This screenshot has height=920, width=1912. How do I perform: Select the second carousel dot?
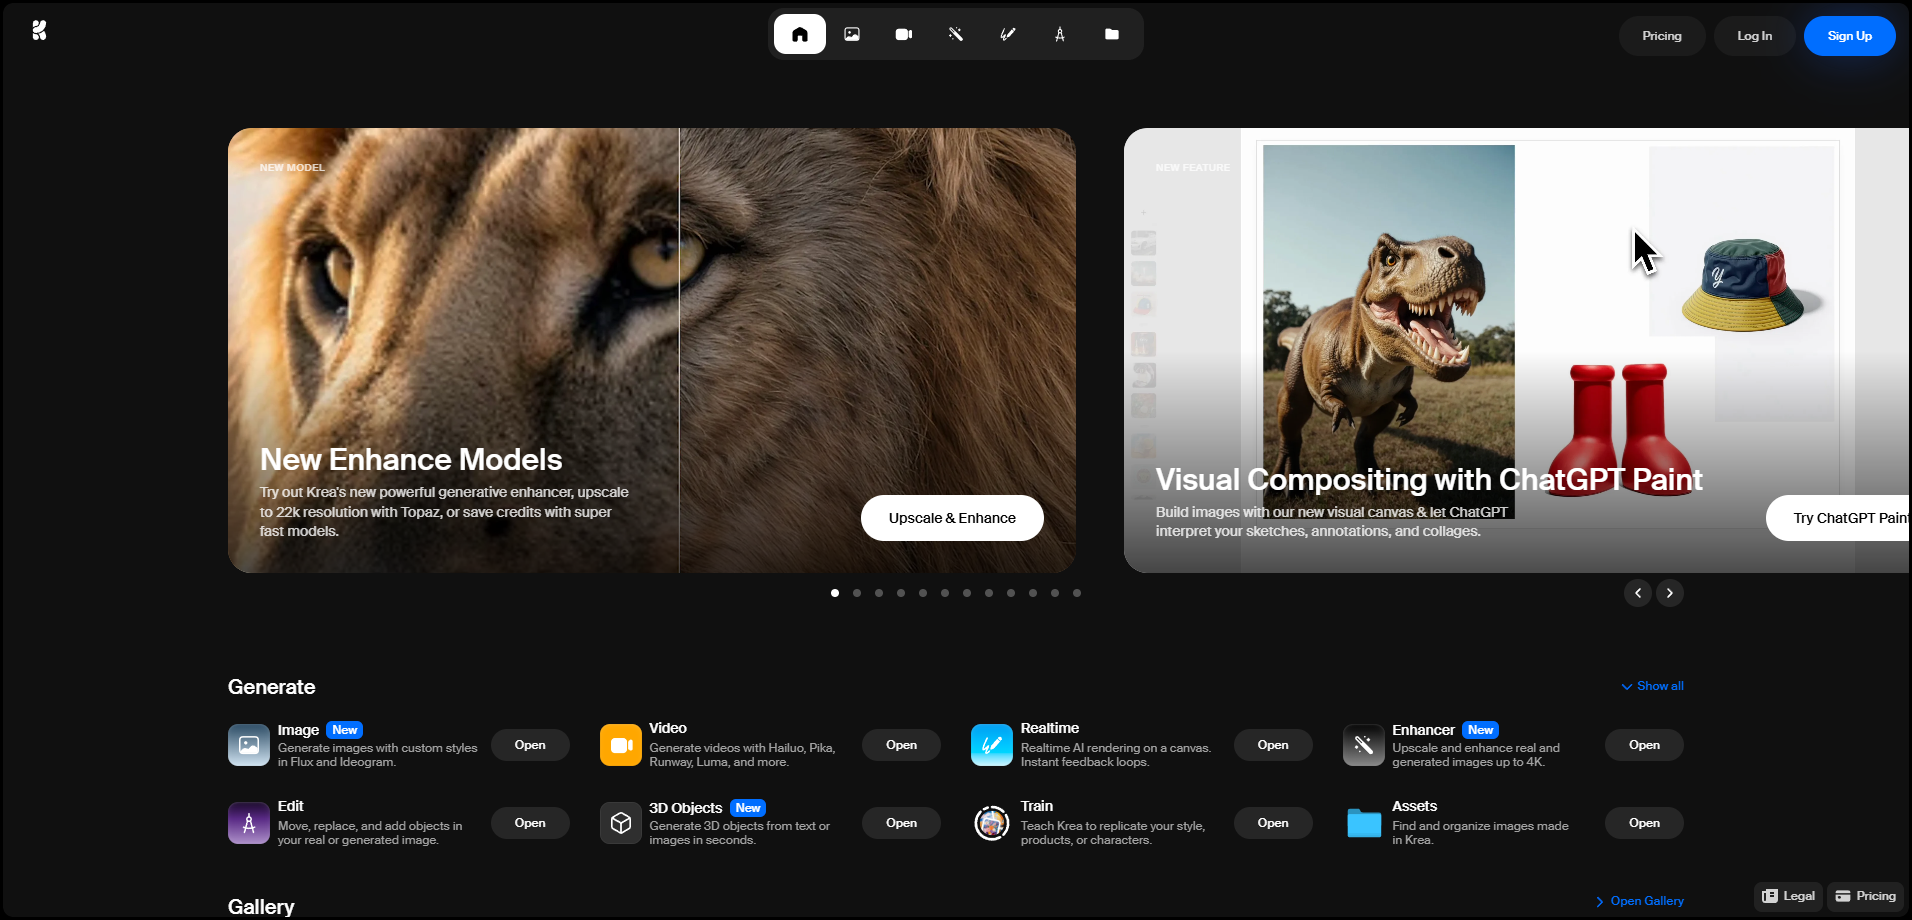857,593
